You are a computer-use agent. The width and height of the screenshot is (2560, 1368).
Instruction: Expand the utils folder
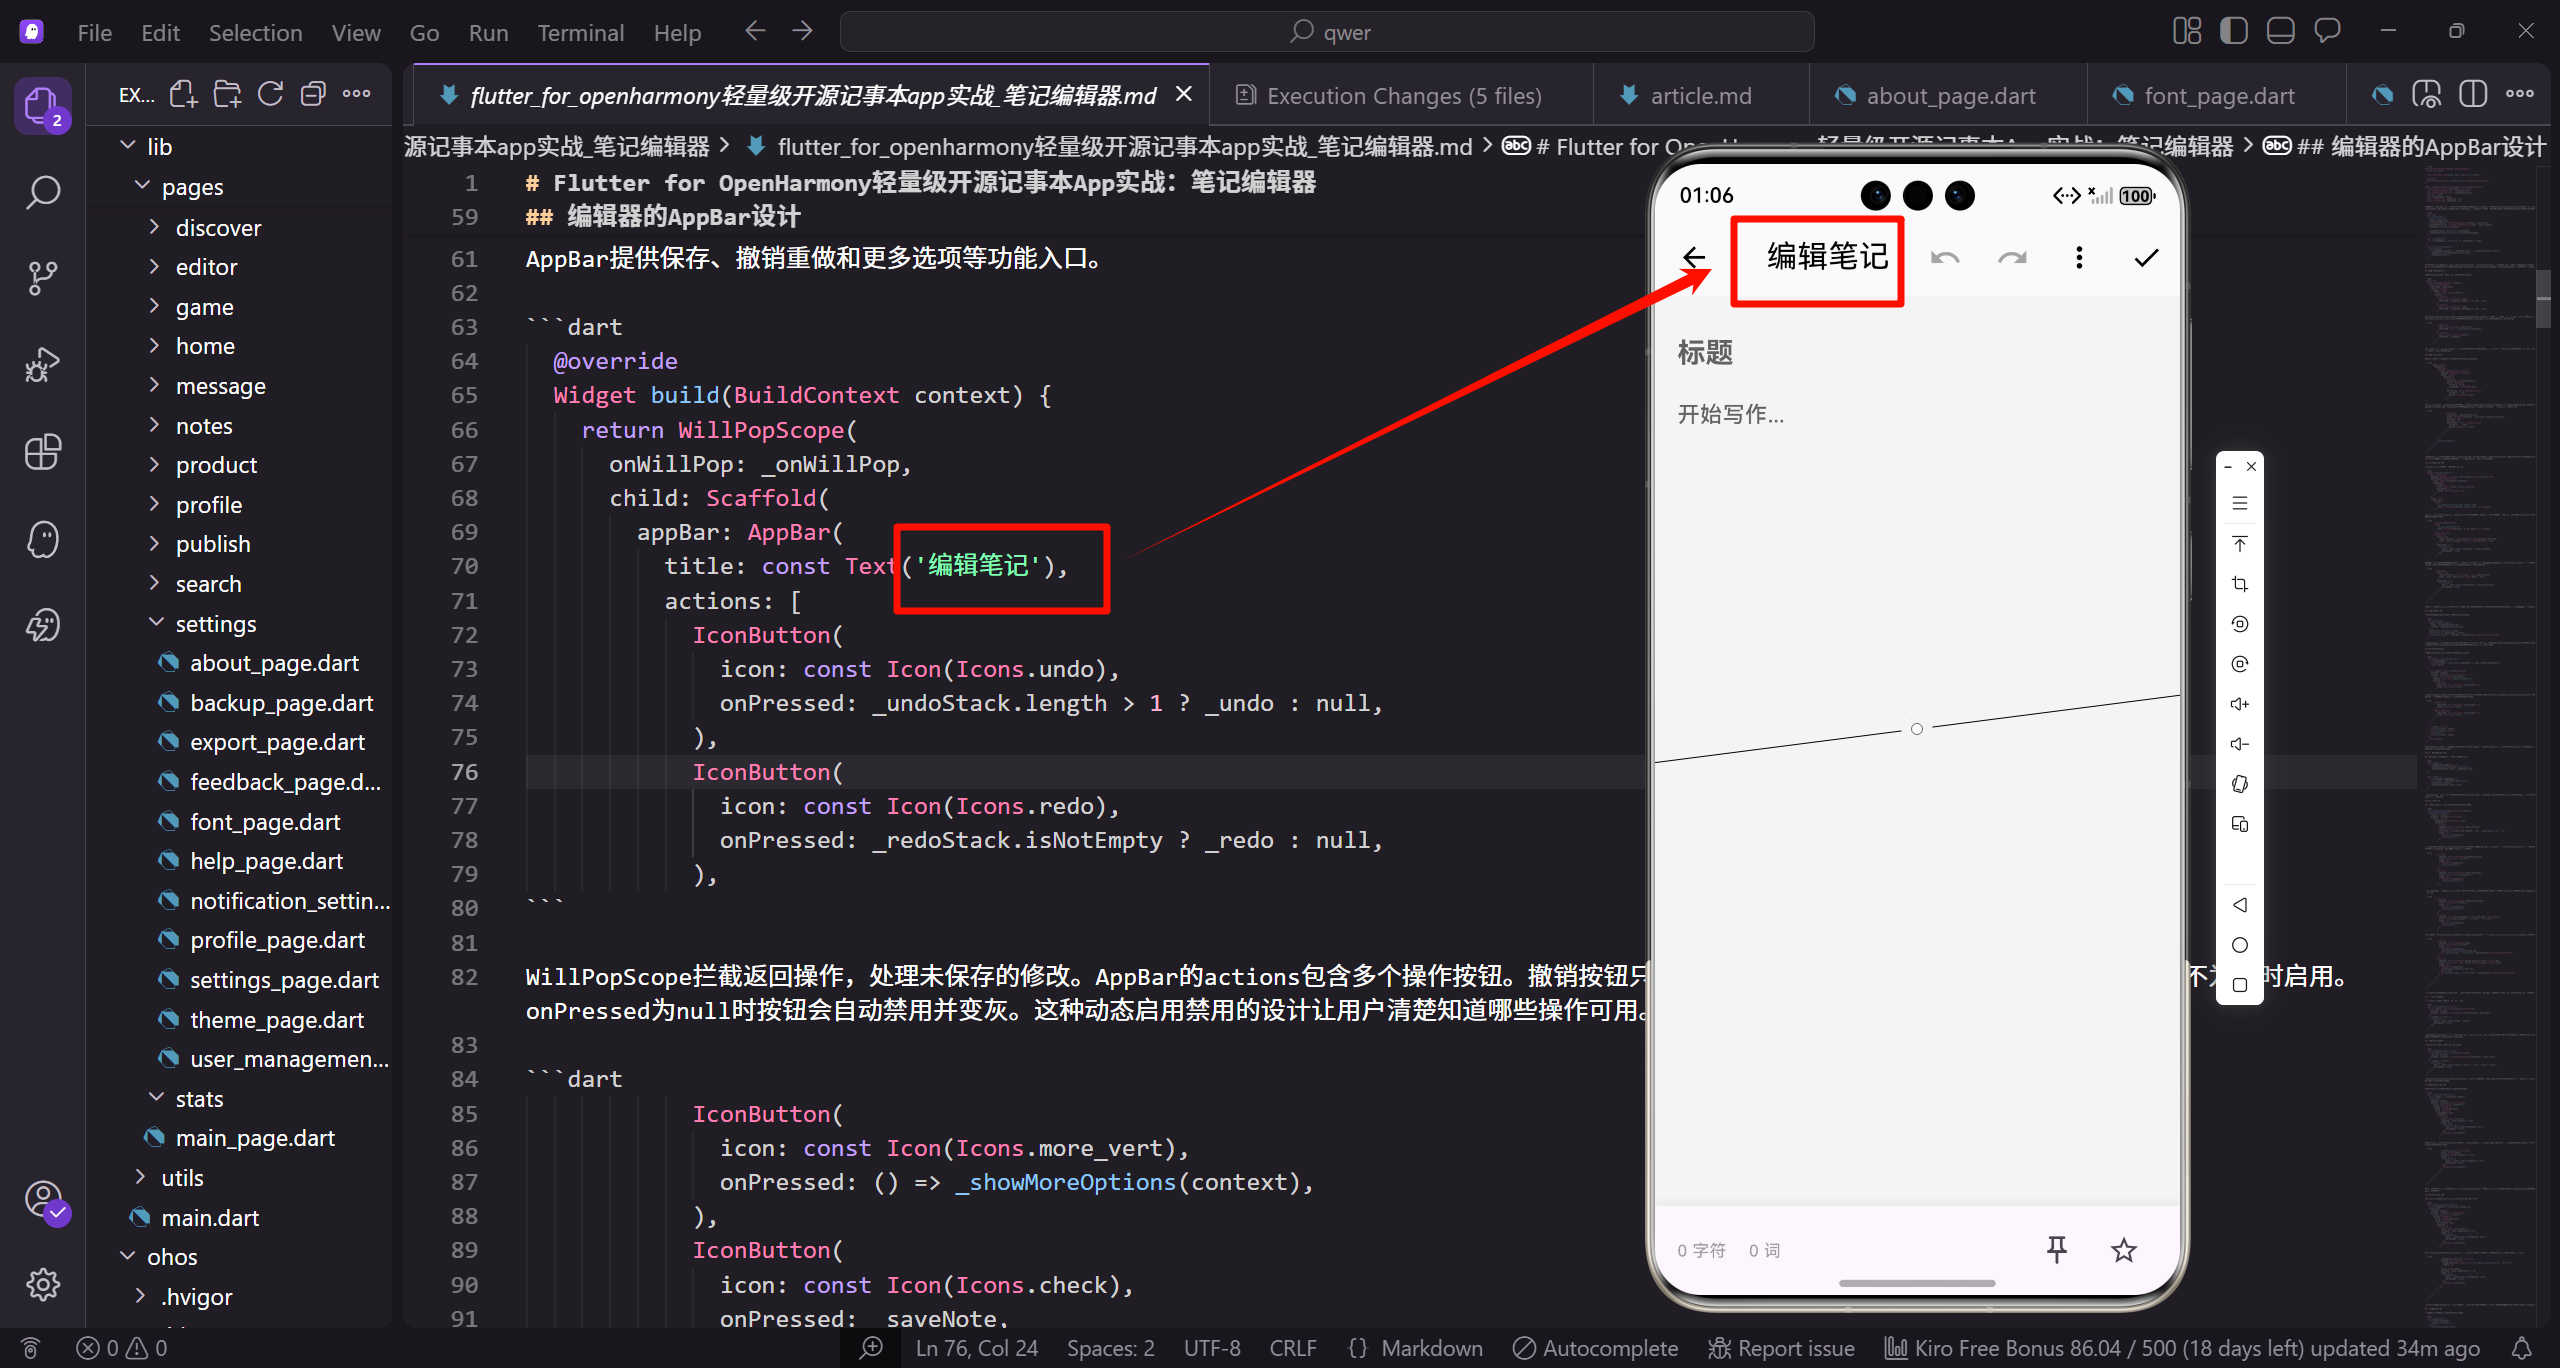tap(182, 1178)
